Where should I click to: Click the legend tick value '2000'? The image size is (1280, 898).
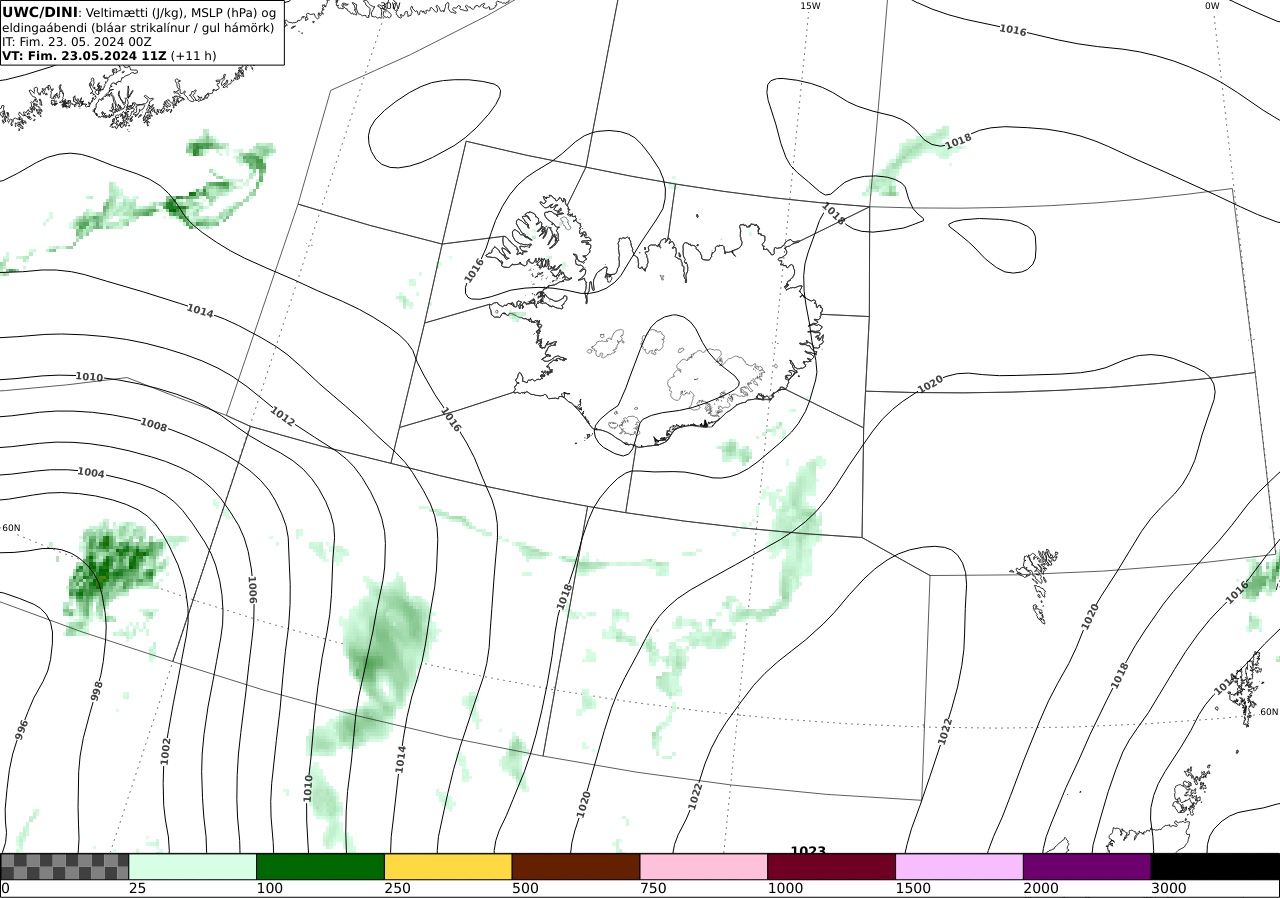pyautogui.click(x=1041, y=888)
